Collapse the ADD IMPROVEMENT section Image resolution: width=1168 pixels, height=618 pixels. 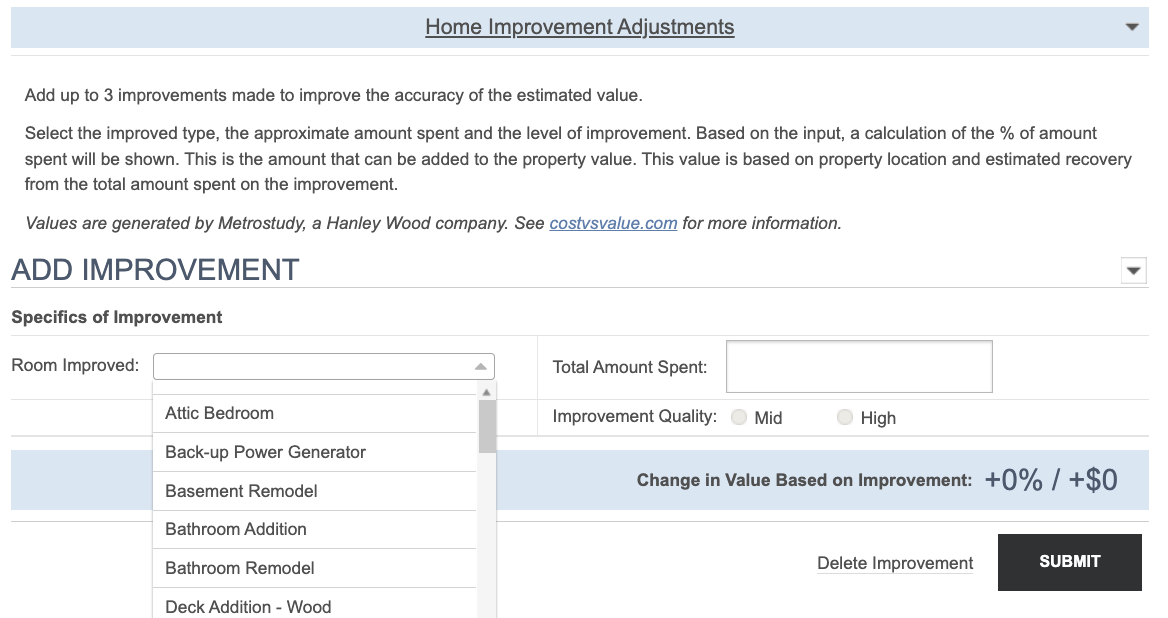click(1133, 270)
